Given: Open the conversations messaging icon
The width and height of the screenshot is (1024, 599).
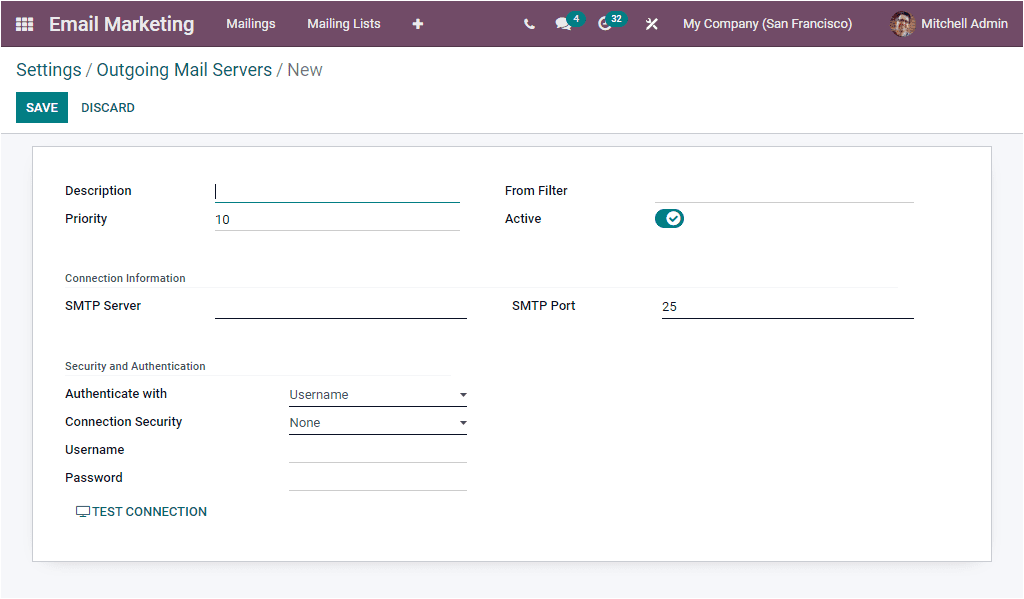Looking at the screenshot, I should point(563,24).
